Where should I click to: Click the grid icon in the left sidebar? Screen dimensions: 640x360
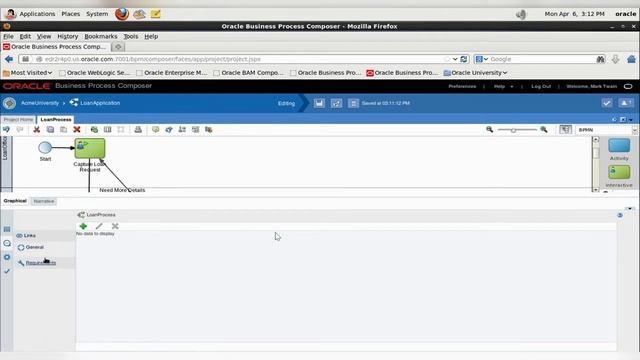[x=7, y=229]
